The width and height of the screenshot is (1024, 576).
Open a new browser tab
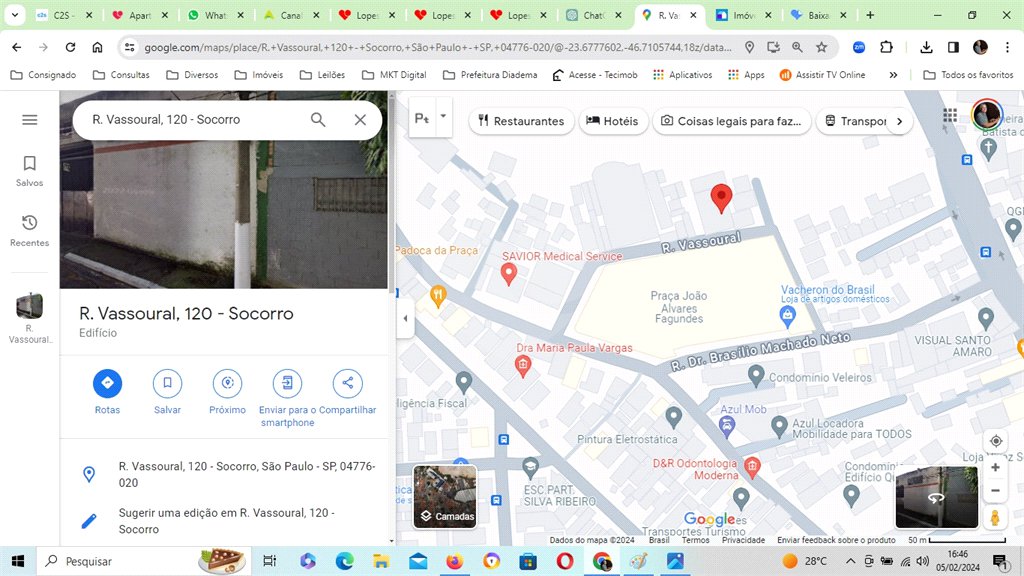(870, 15)
